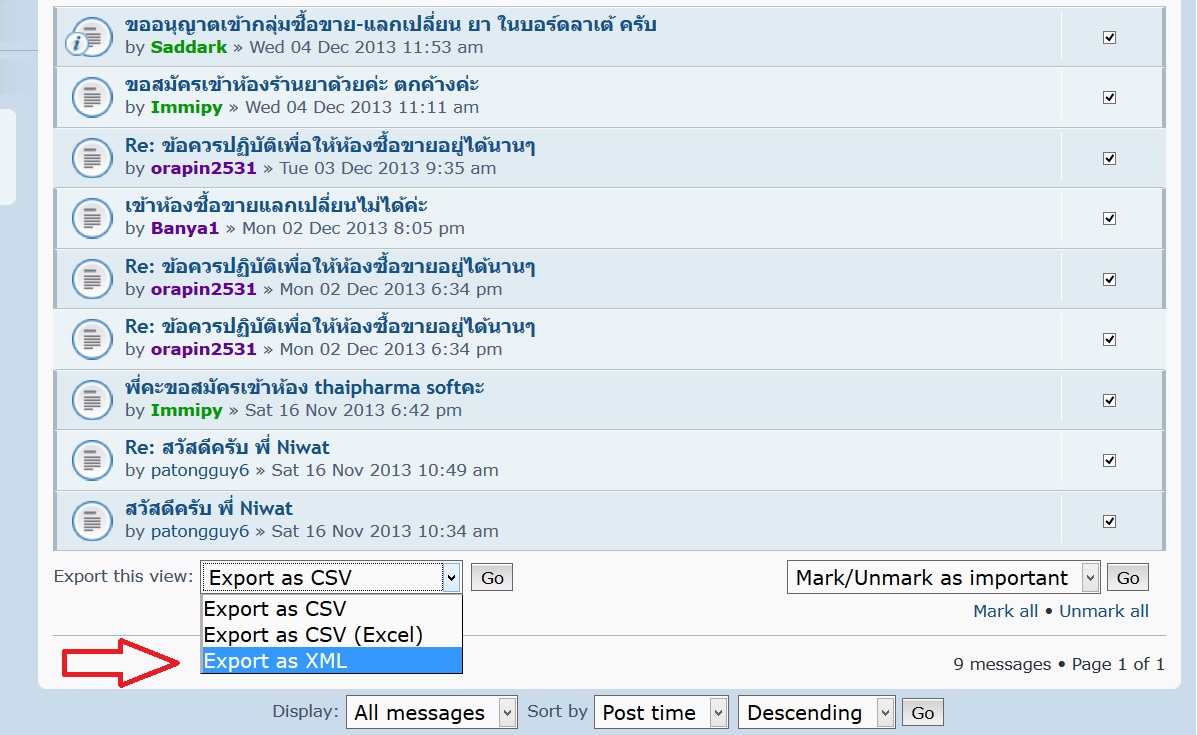Expand the All messages display dropdown
The width and height of the screenshot is (1197, 735).
point(432,713)
